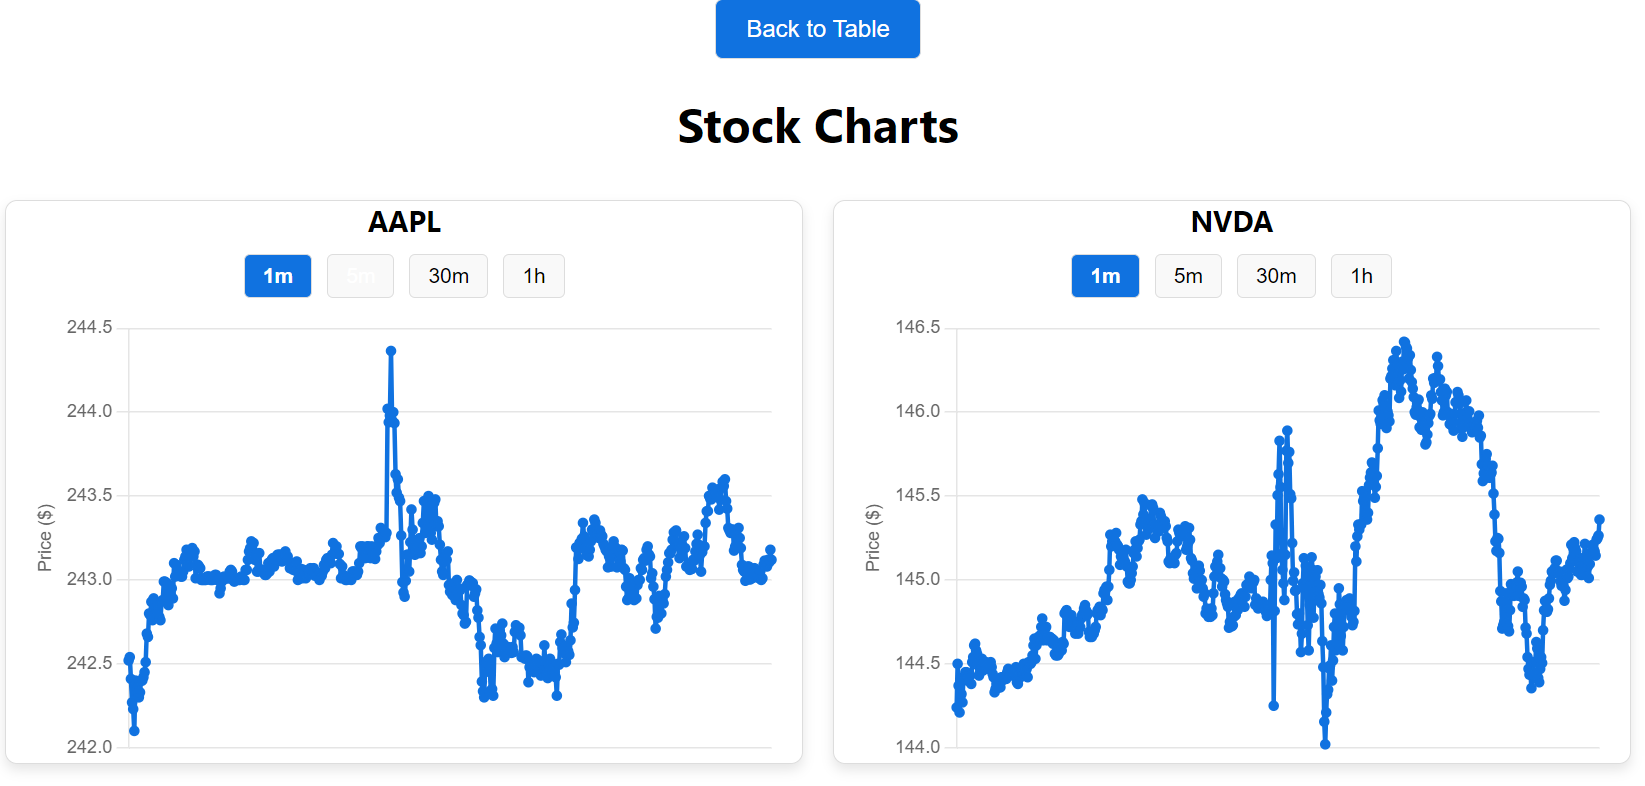Select the 1m interval for NVDA
This screenshot has width=1645, height=786.
(x=1105, y=276)
